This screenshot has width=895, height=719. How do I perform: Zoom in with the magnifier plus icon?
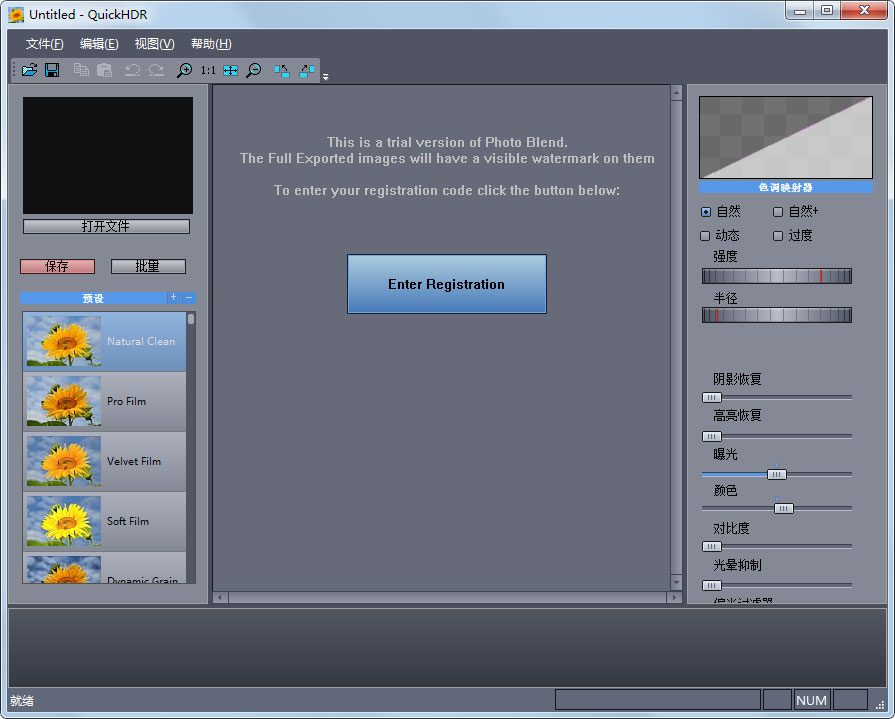point(184,70)
